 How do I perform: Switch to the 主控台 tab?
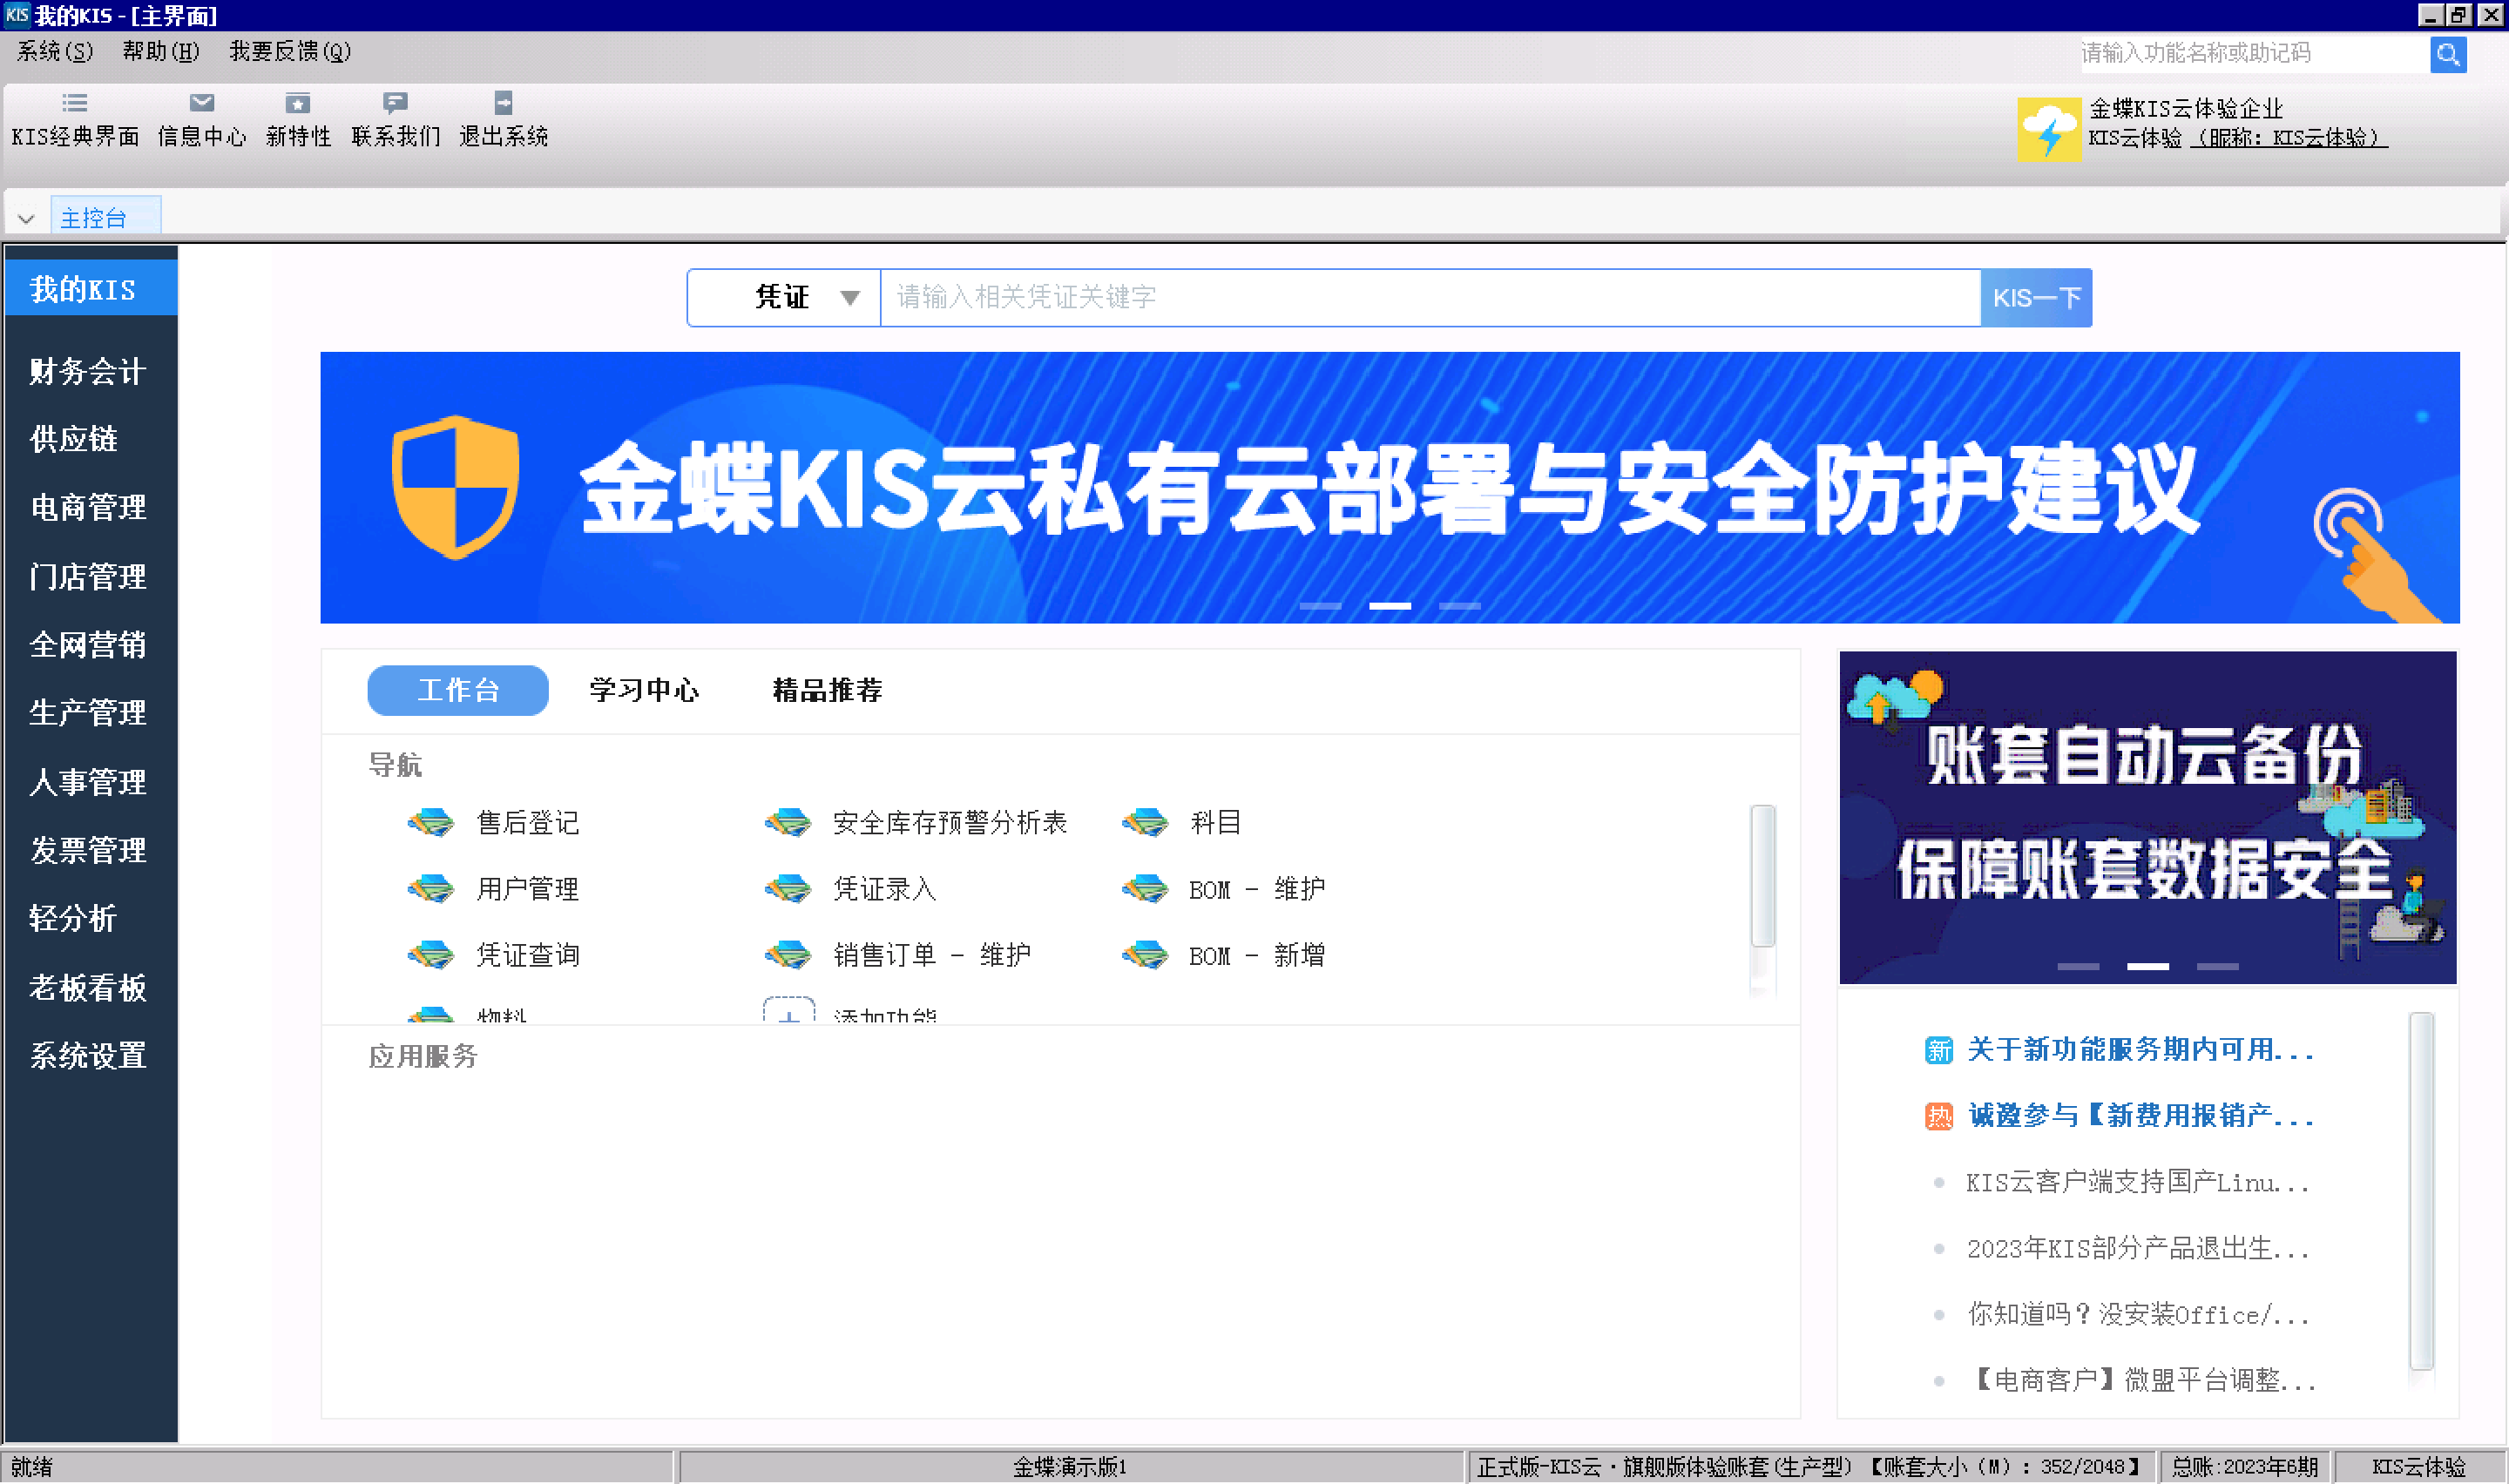tap(105, 216)
